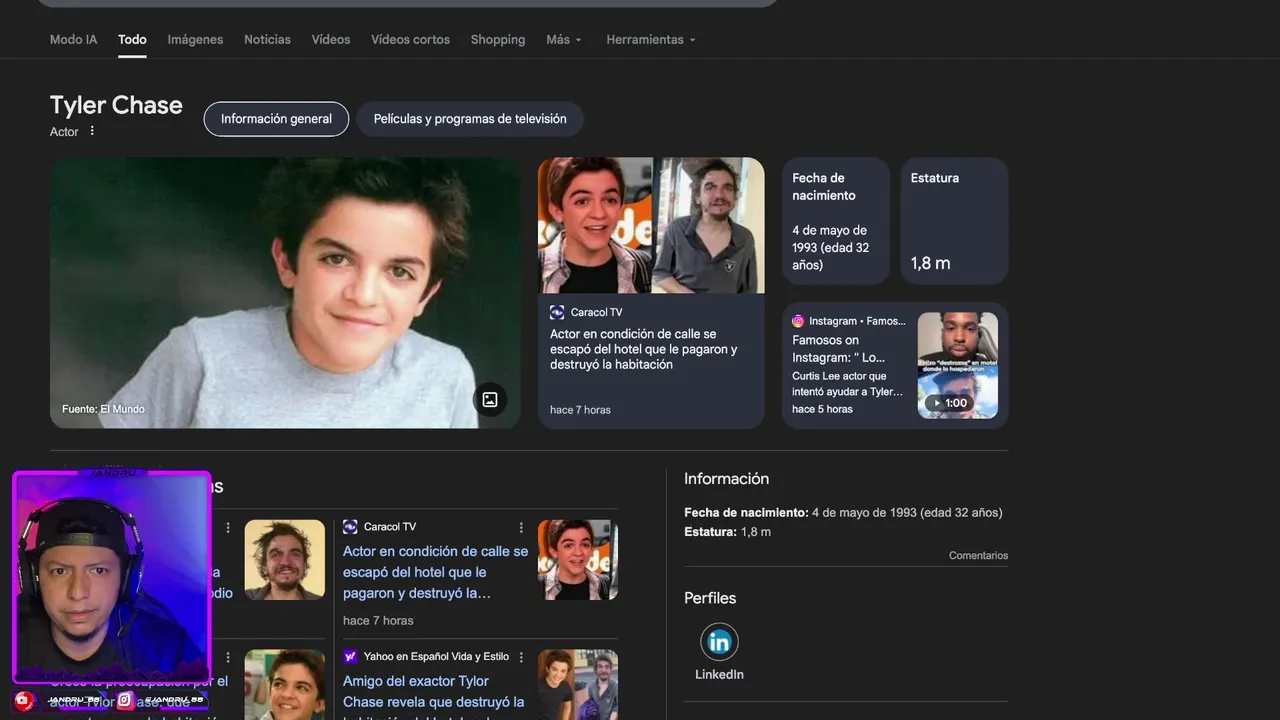Click bearded man thumbnail in first news row
This screenshot has width=1280, height=720.
coord(285,560)
